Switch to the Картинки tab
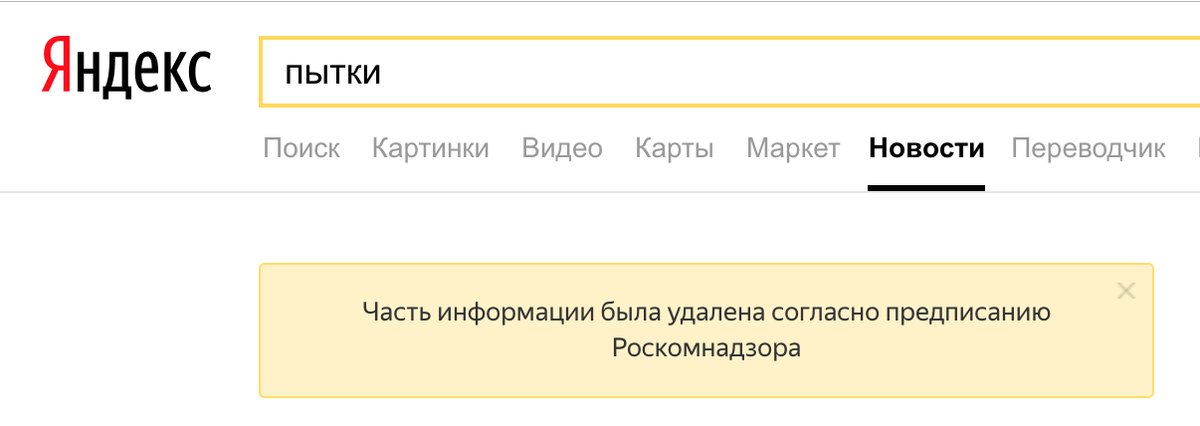1200x426 pixels. click(x=430, y=149)
